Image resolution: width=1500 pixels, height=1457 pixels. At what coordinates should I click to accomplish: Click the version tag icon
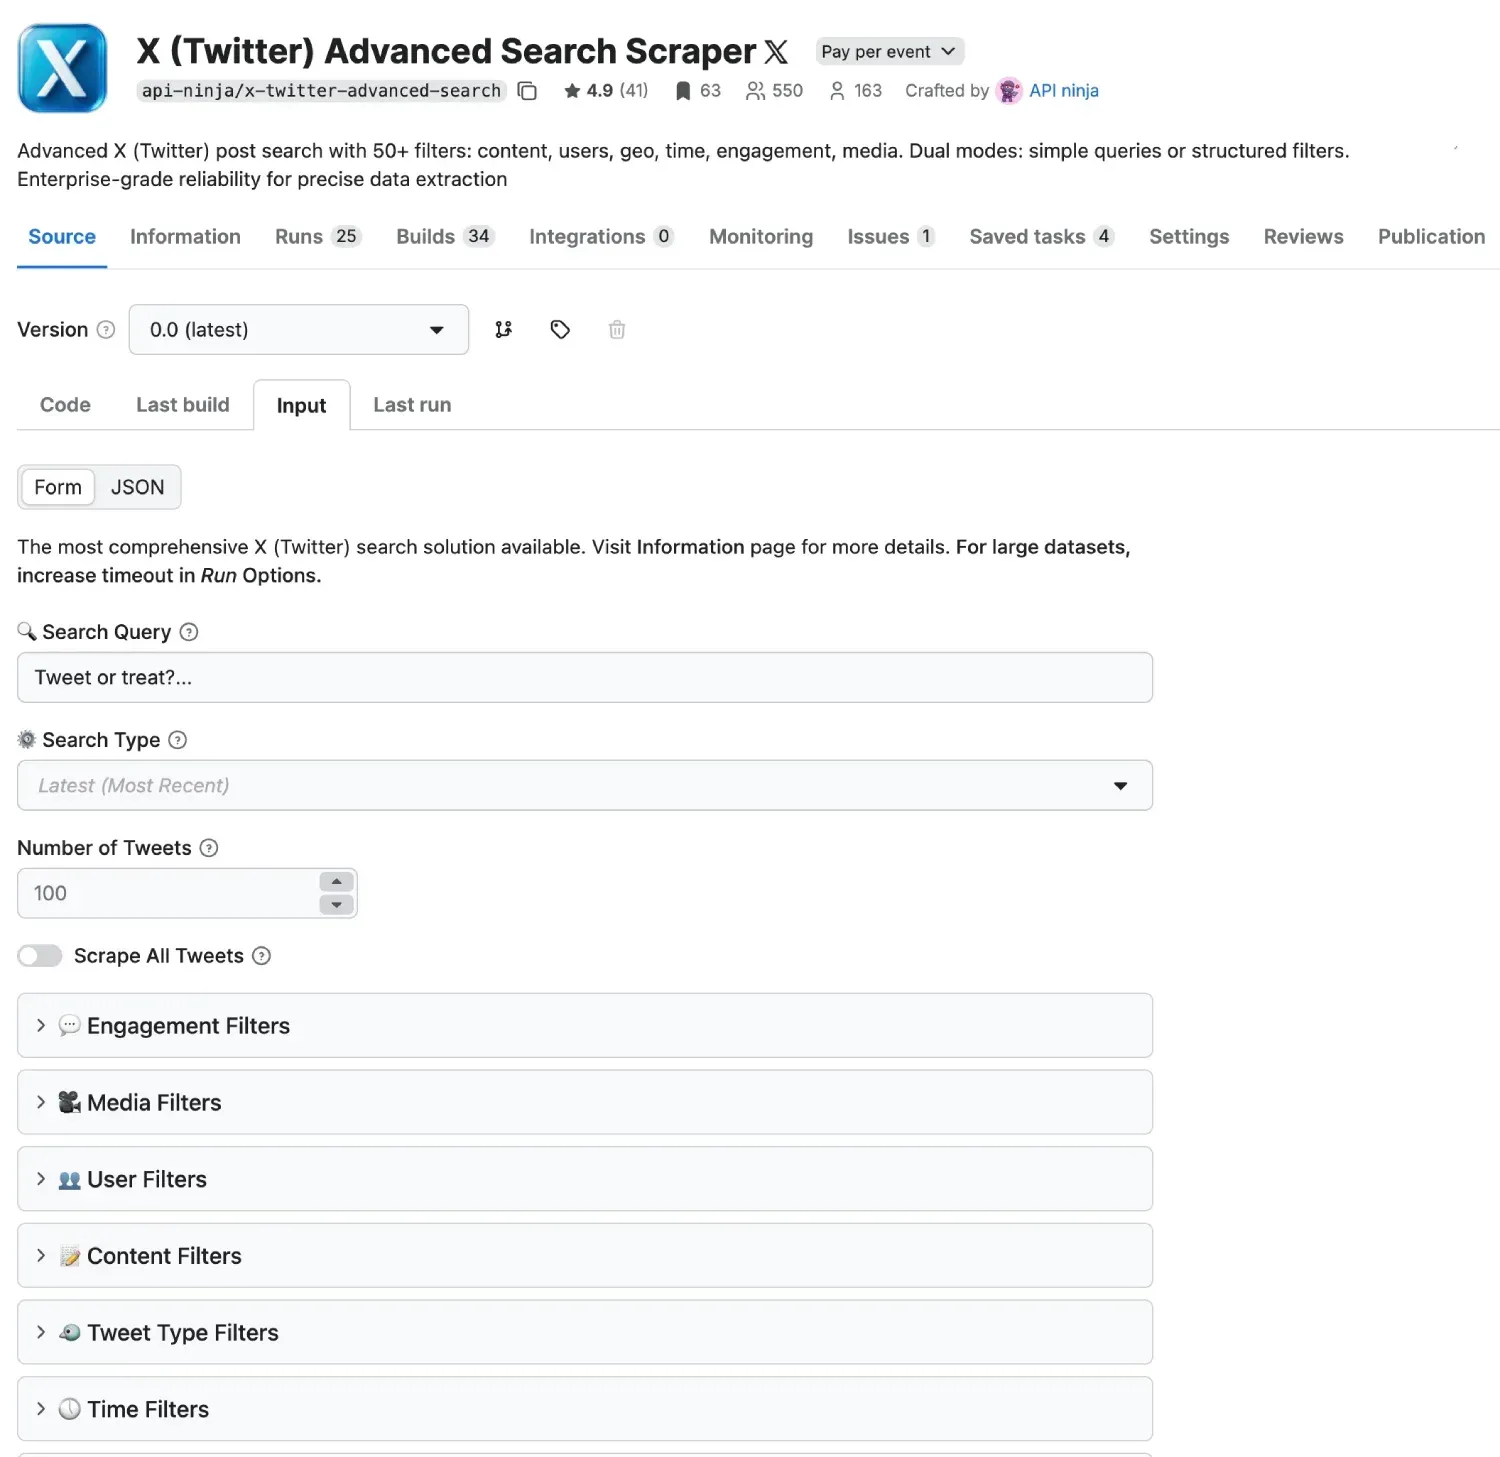pos(560,330)
